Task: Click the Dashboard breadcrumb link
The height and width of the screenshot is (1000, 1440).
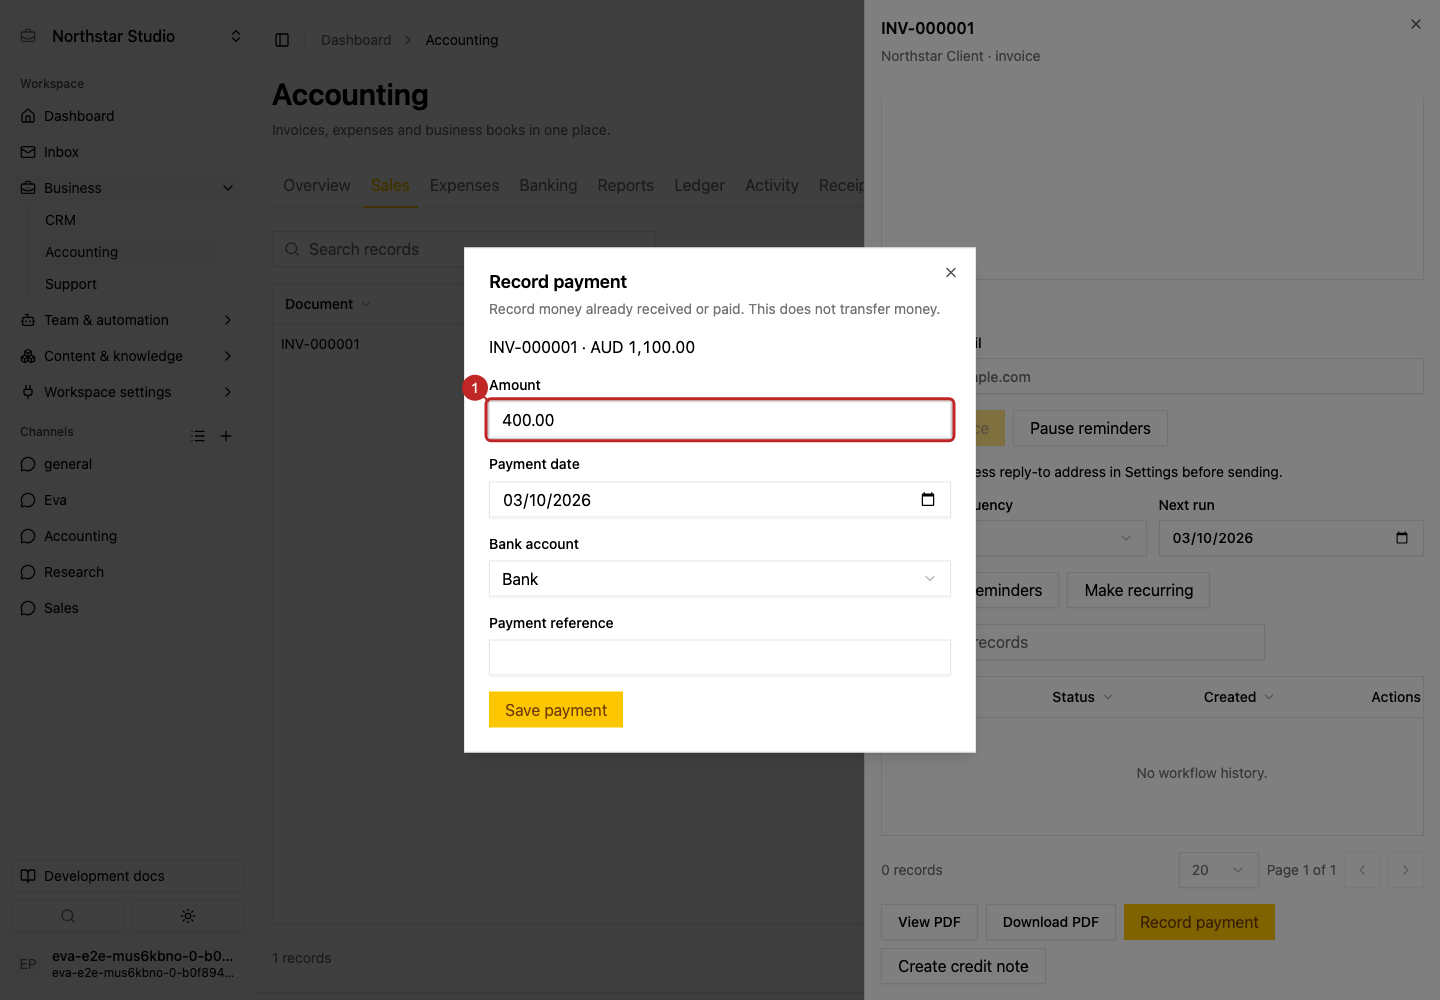Action: [x=356, y=40]
